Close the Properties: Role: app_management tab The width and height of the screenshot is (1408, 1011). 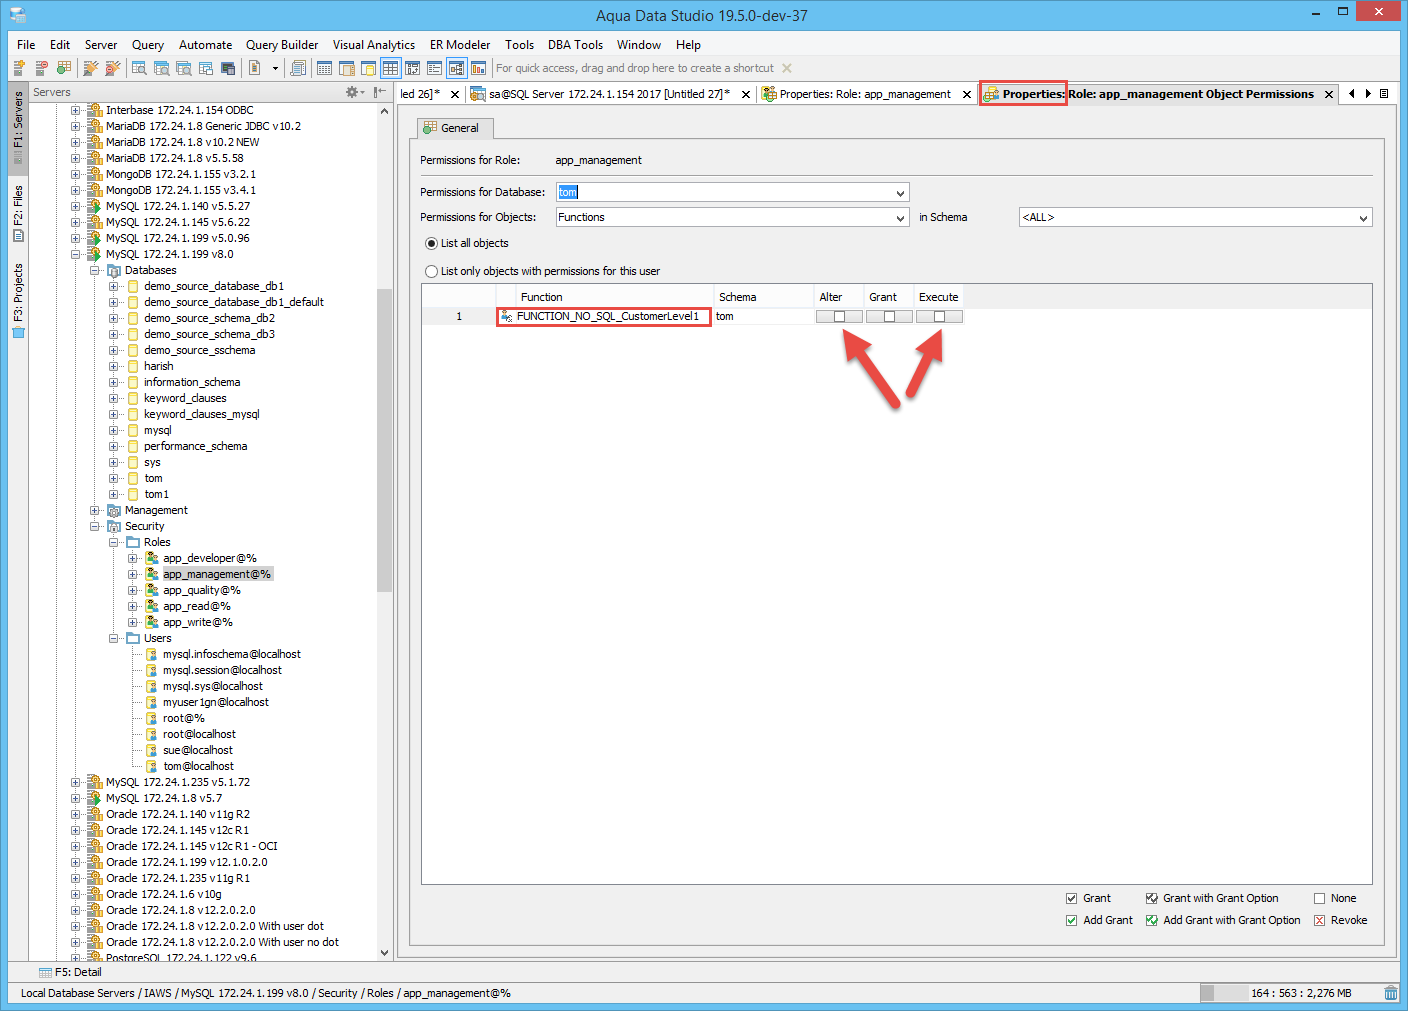[x=967, y=94]
